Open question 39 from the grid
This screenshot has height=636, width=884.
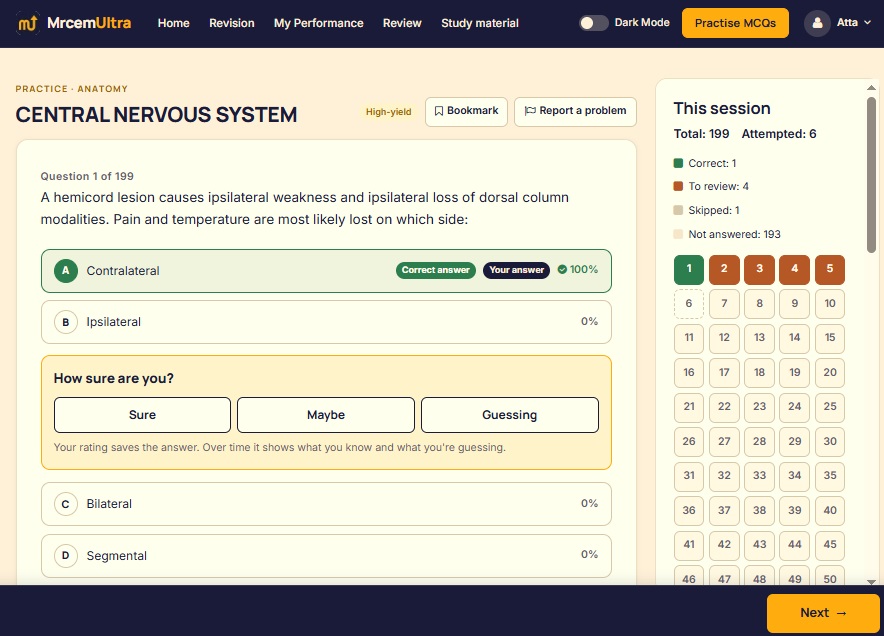[x=794, y=511]
